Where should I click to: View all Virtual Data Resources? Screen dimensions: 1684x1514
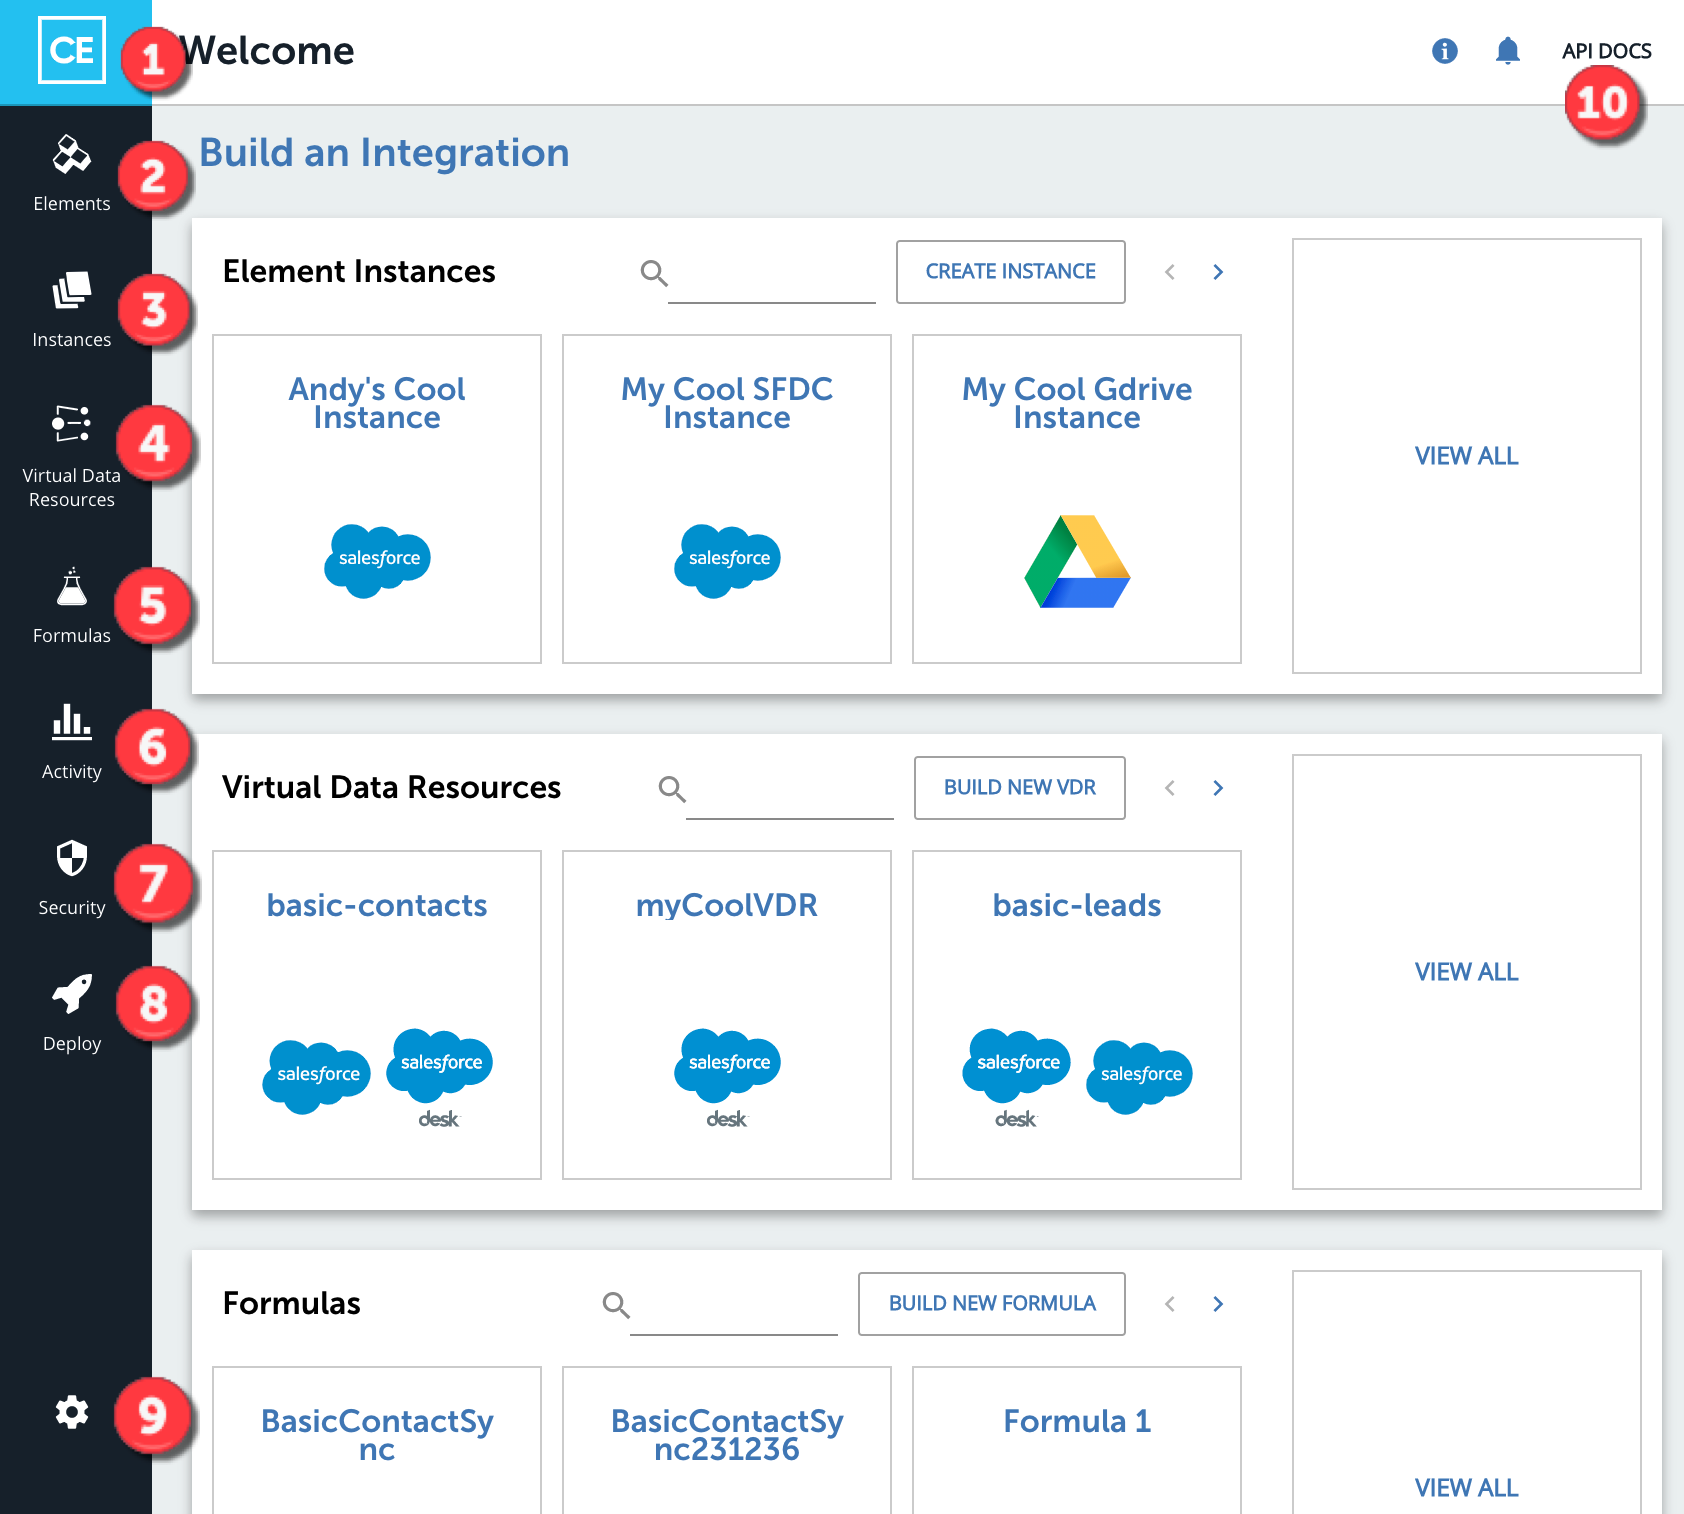coord(1467,972)
